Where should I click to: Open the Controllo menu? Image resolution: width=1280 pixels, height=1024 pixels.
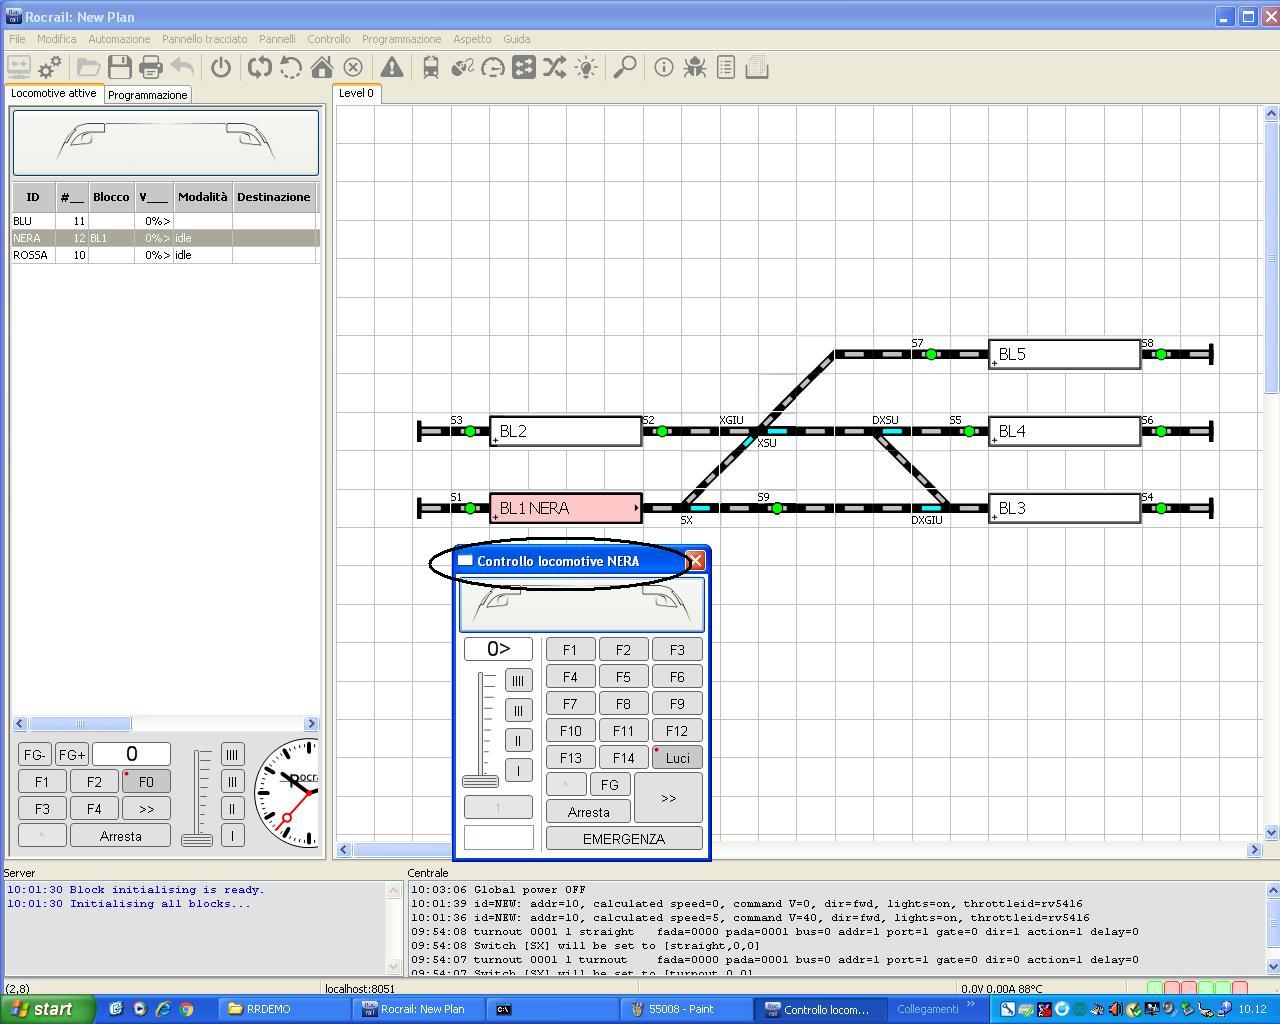(328, 39)
